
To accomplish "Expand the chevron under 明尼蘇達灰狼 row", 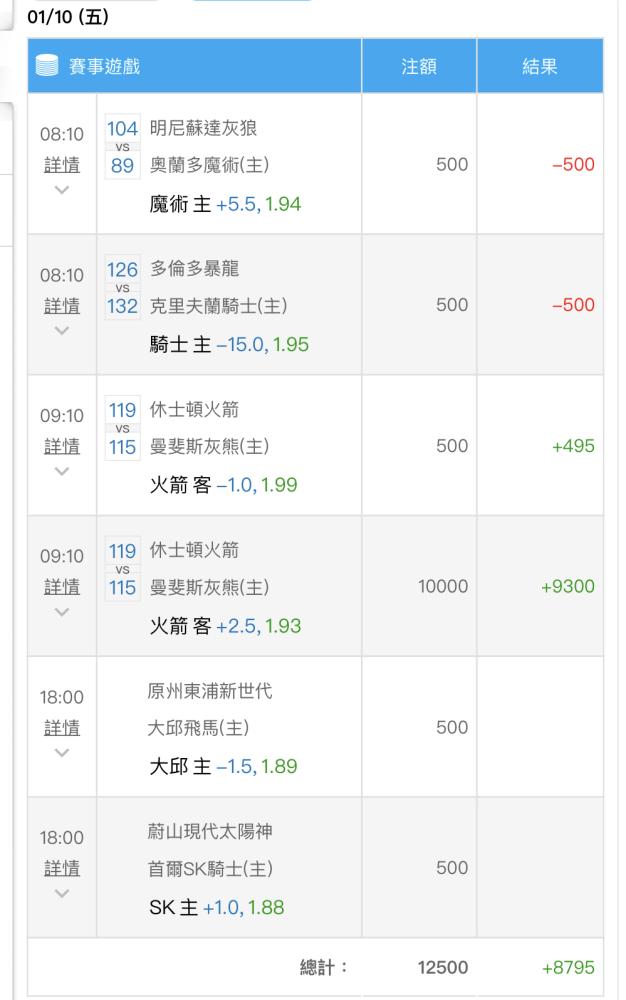I will 62,189.
